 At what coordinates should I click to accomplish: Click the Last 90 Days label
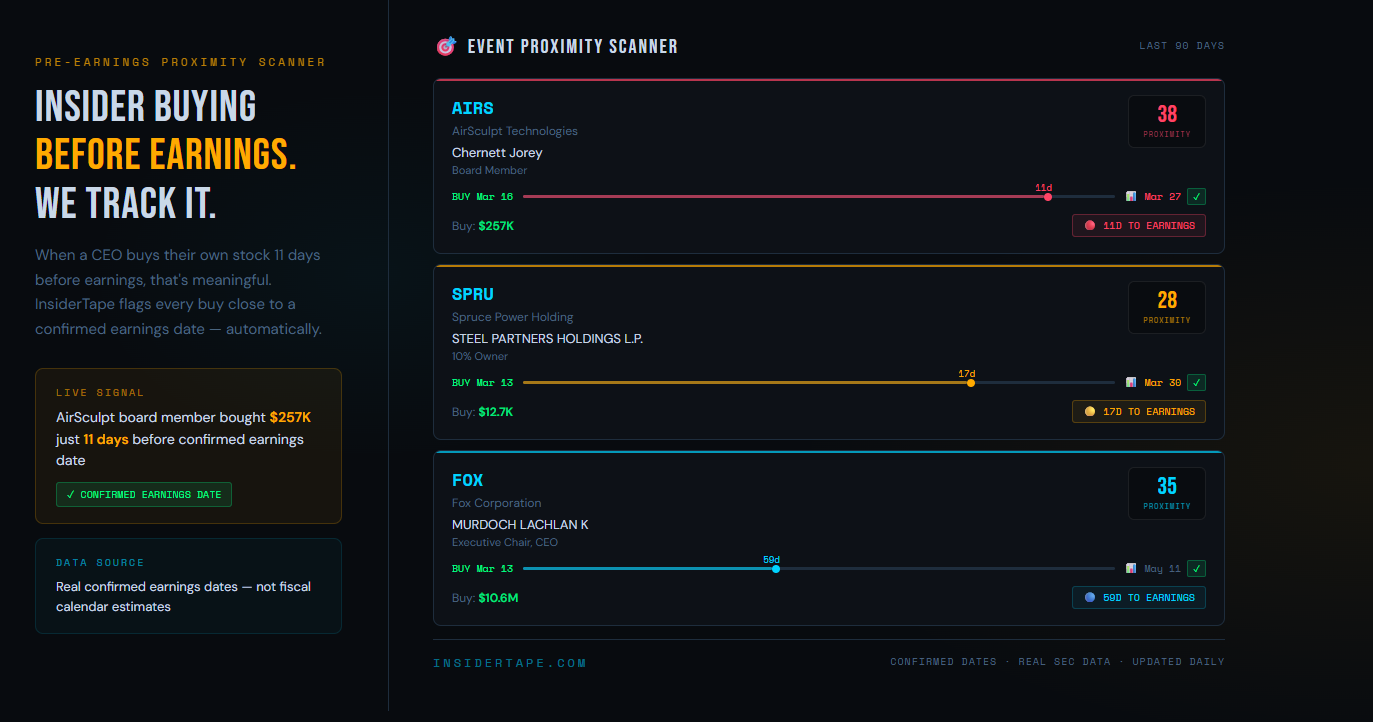[1182, 46]
